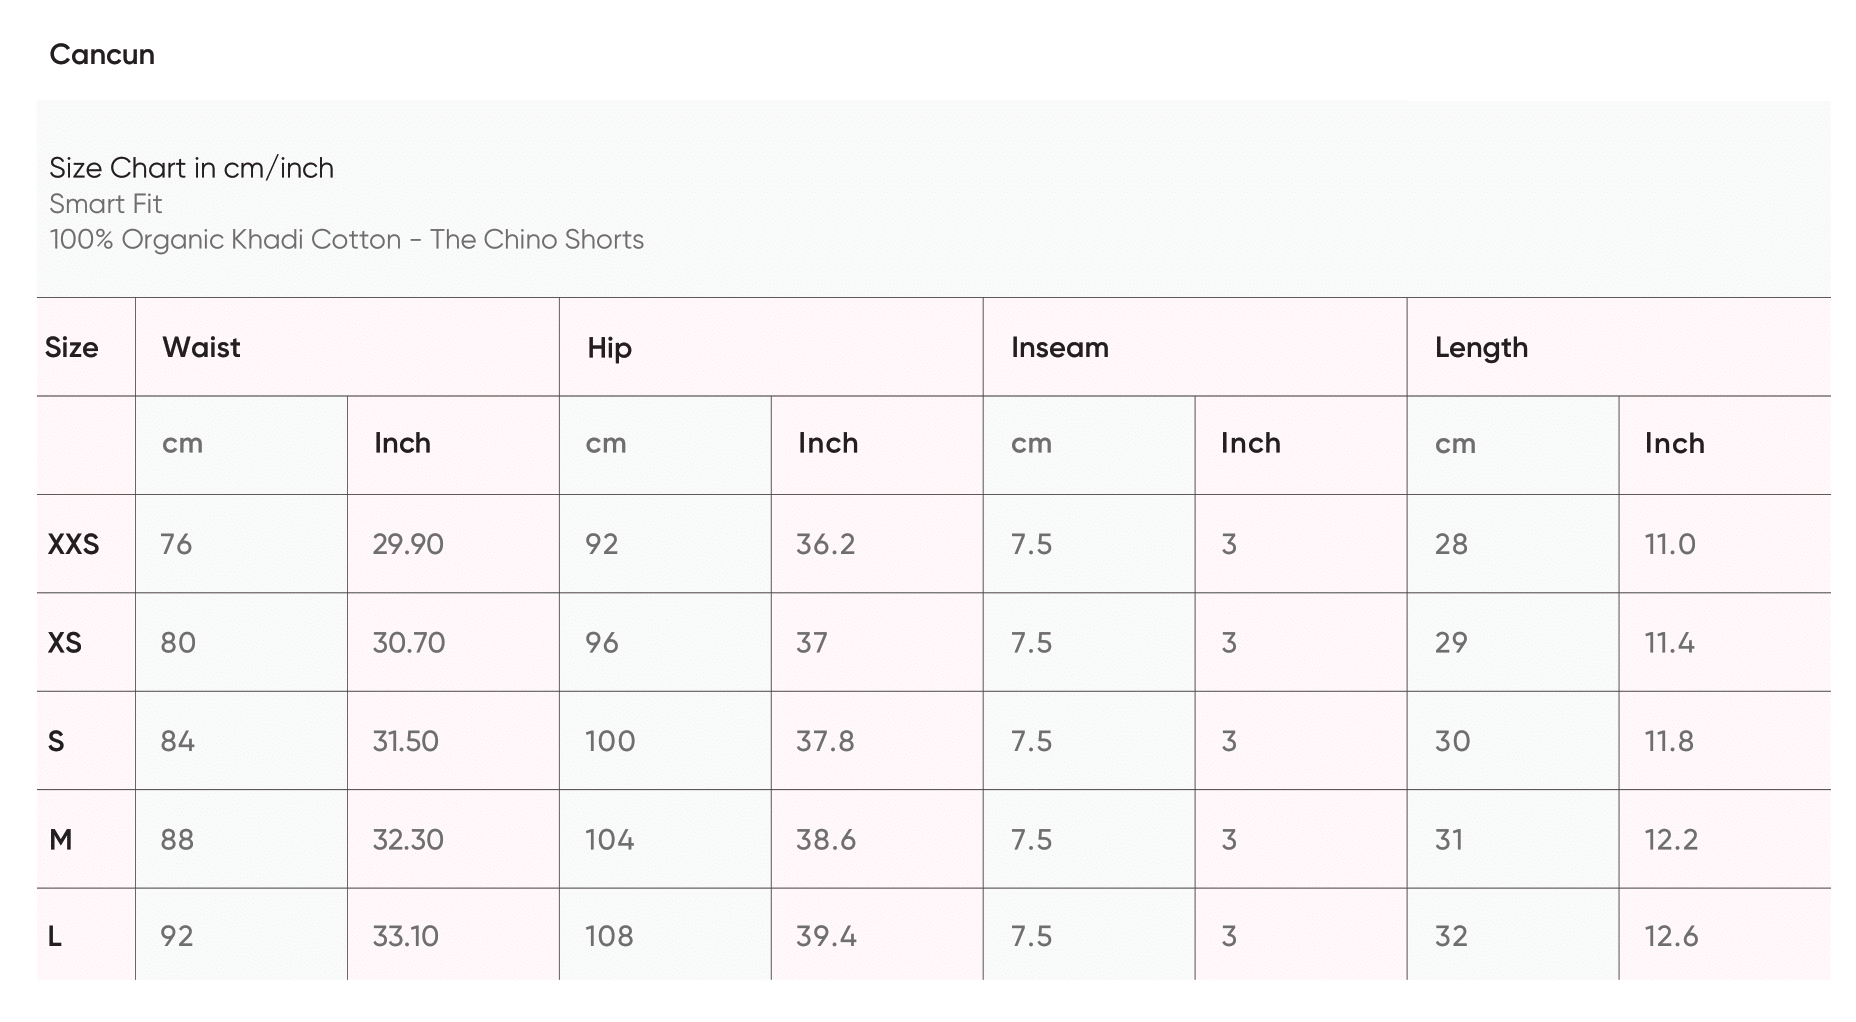
Task: Click the "Size Chart in cm/inch" heading
Action: pyautogui.click(x=191, y=168)
